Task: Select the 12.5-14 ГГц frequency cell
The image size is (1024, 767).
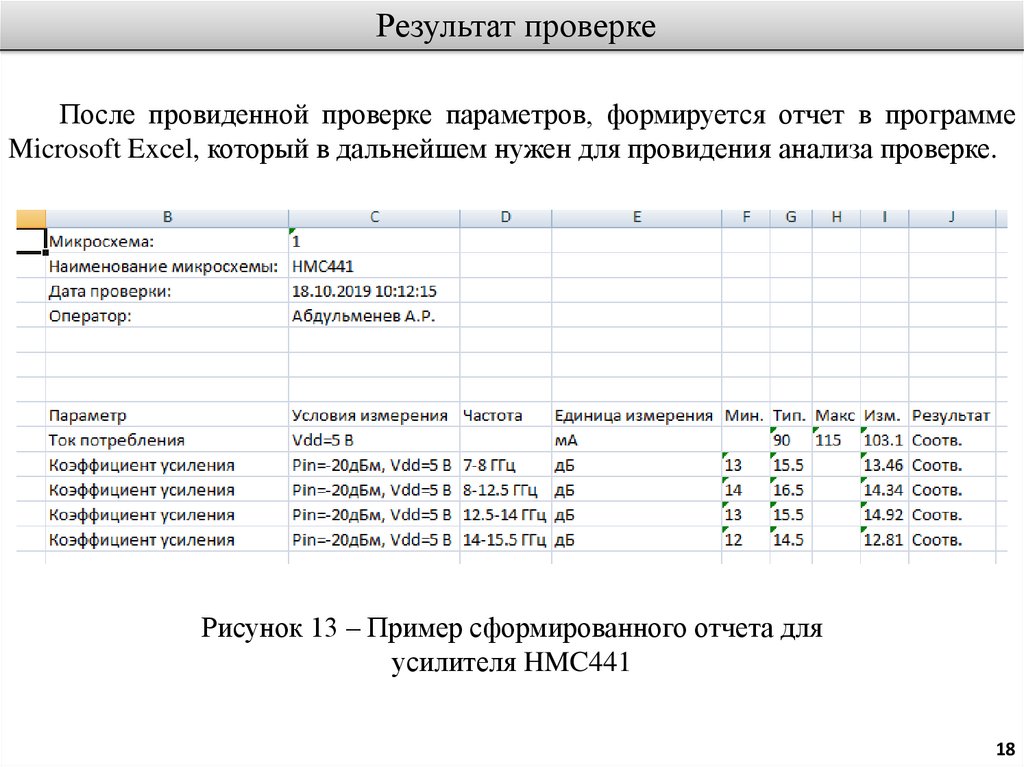Action: coord(504,515)
